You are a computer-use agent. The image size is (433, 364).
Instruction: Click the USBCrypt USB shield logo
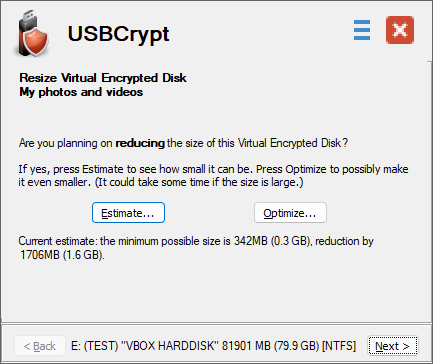coord(33,33)
